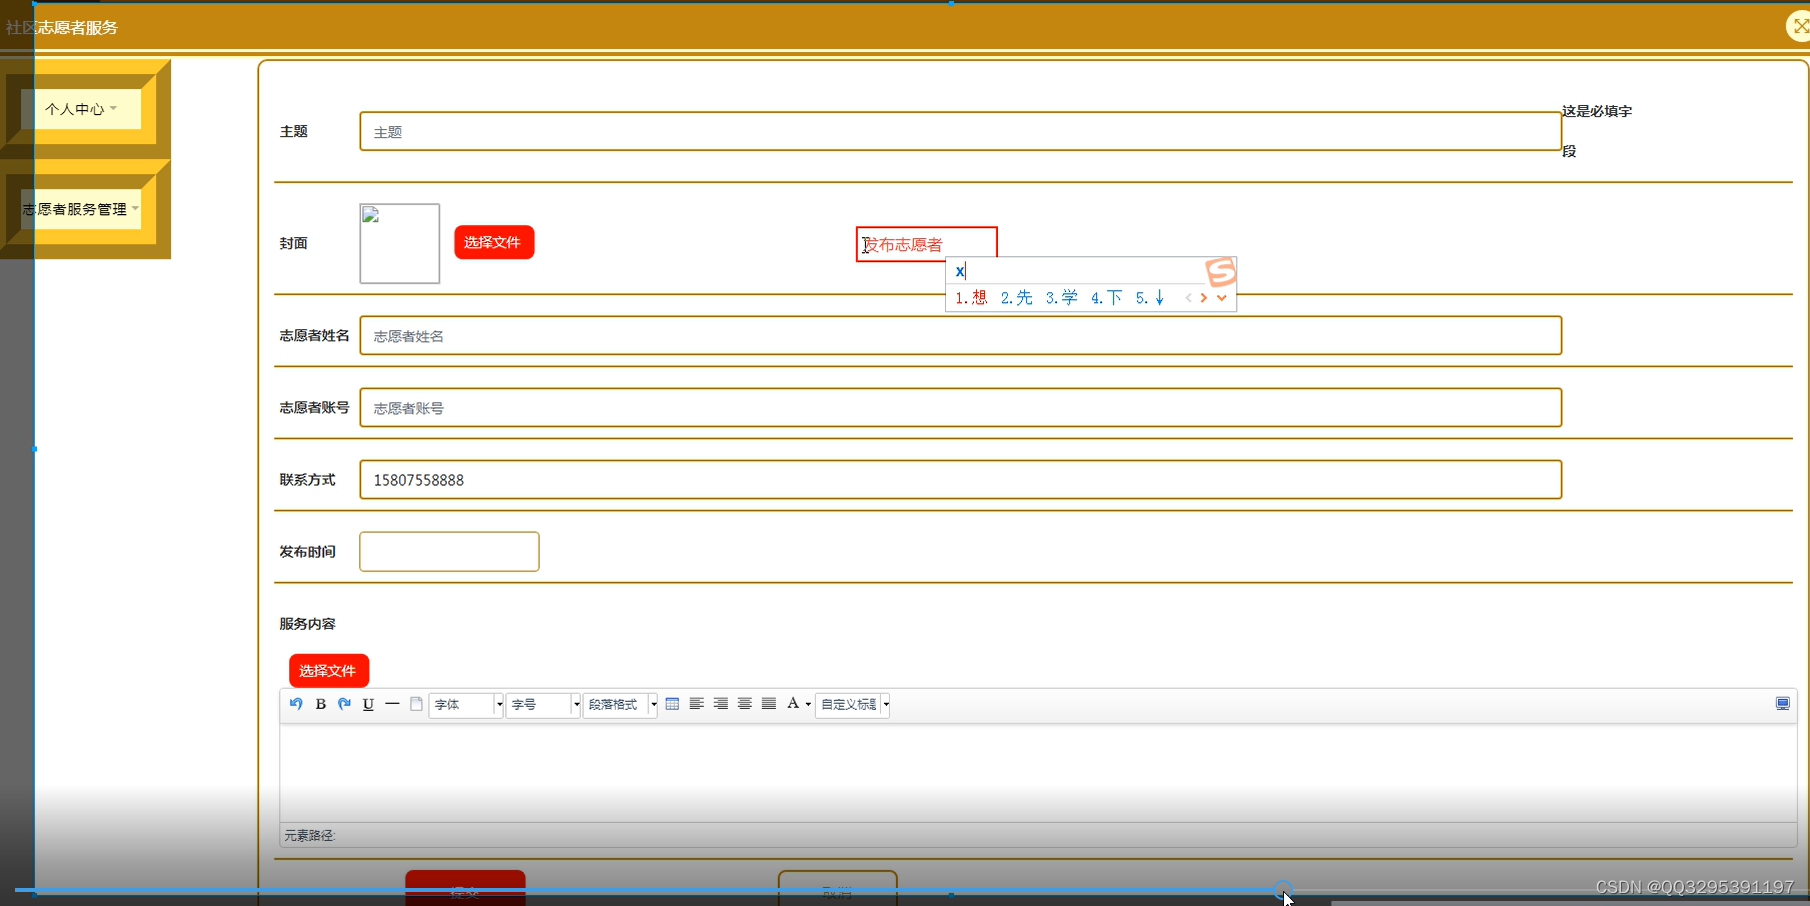Click the undo icon in the editor toolbar
Image resolution: width=1810 pixels, height=906 pixels.
pyautogui.click(x=296, y=704)
